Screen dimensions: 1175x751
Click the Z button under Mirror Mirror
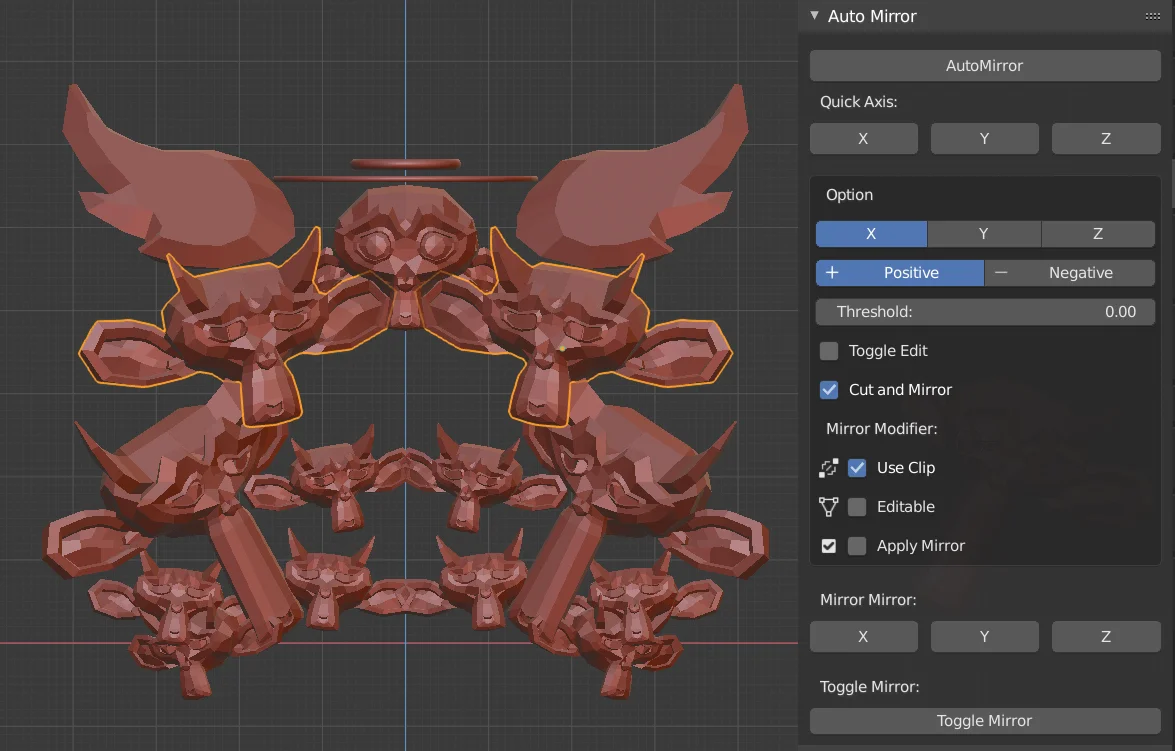pyautogui.click(x=1106, y=636)
